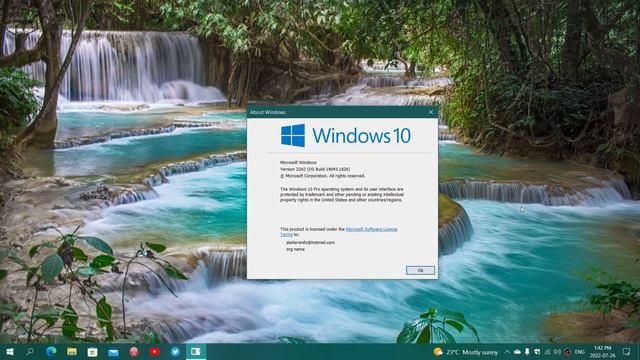
Task: Open the Action Center notifications
Action: [x=627, y=351]
